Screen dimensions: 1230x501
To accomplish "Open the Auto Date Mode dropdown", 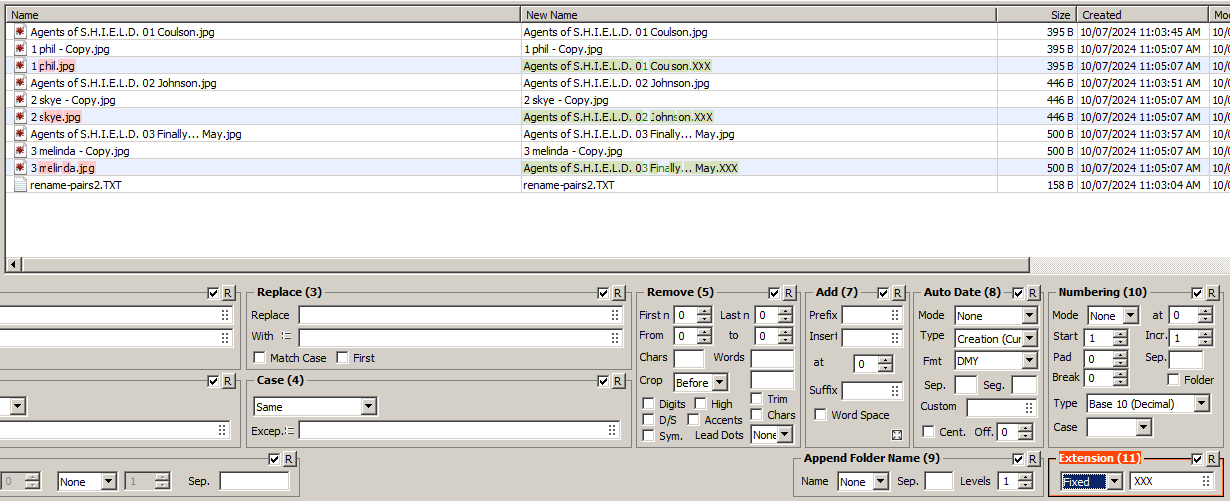I will (x=996, y=315).
